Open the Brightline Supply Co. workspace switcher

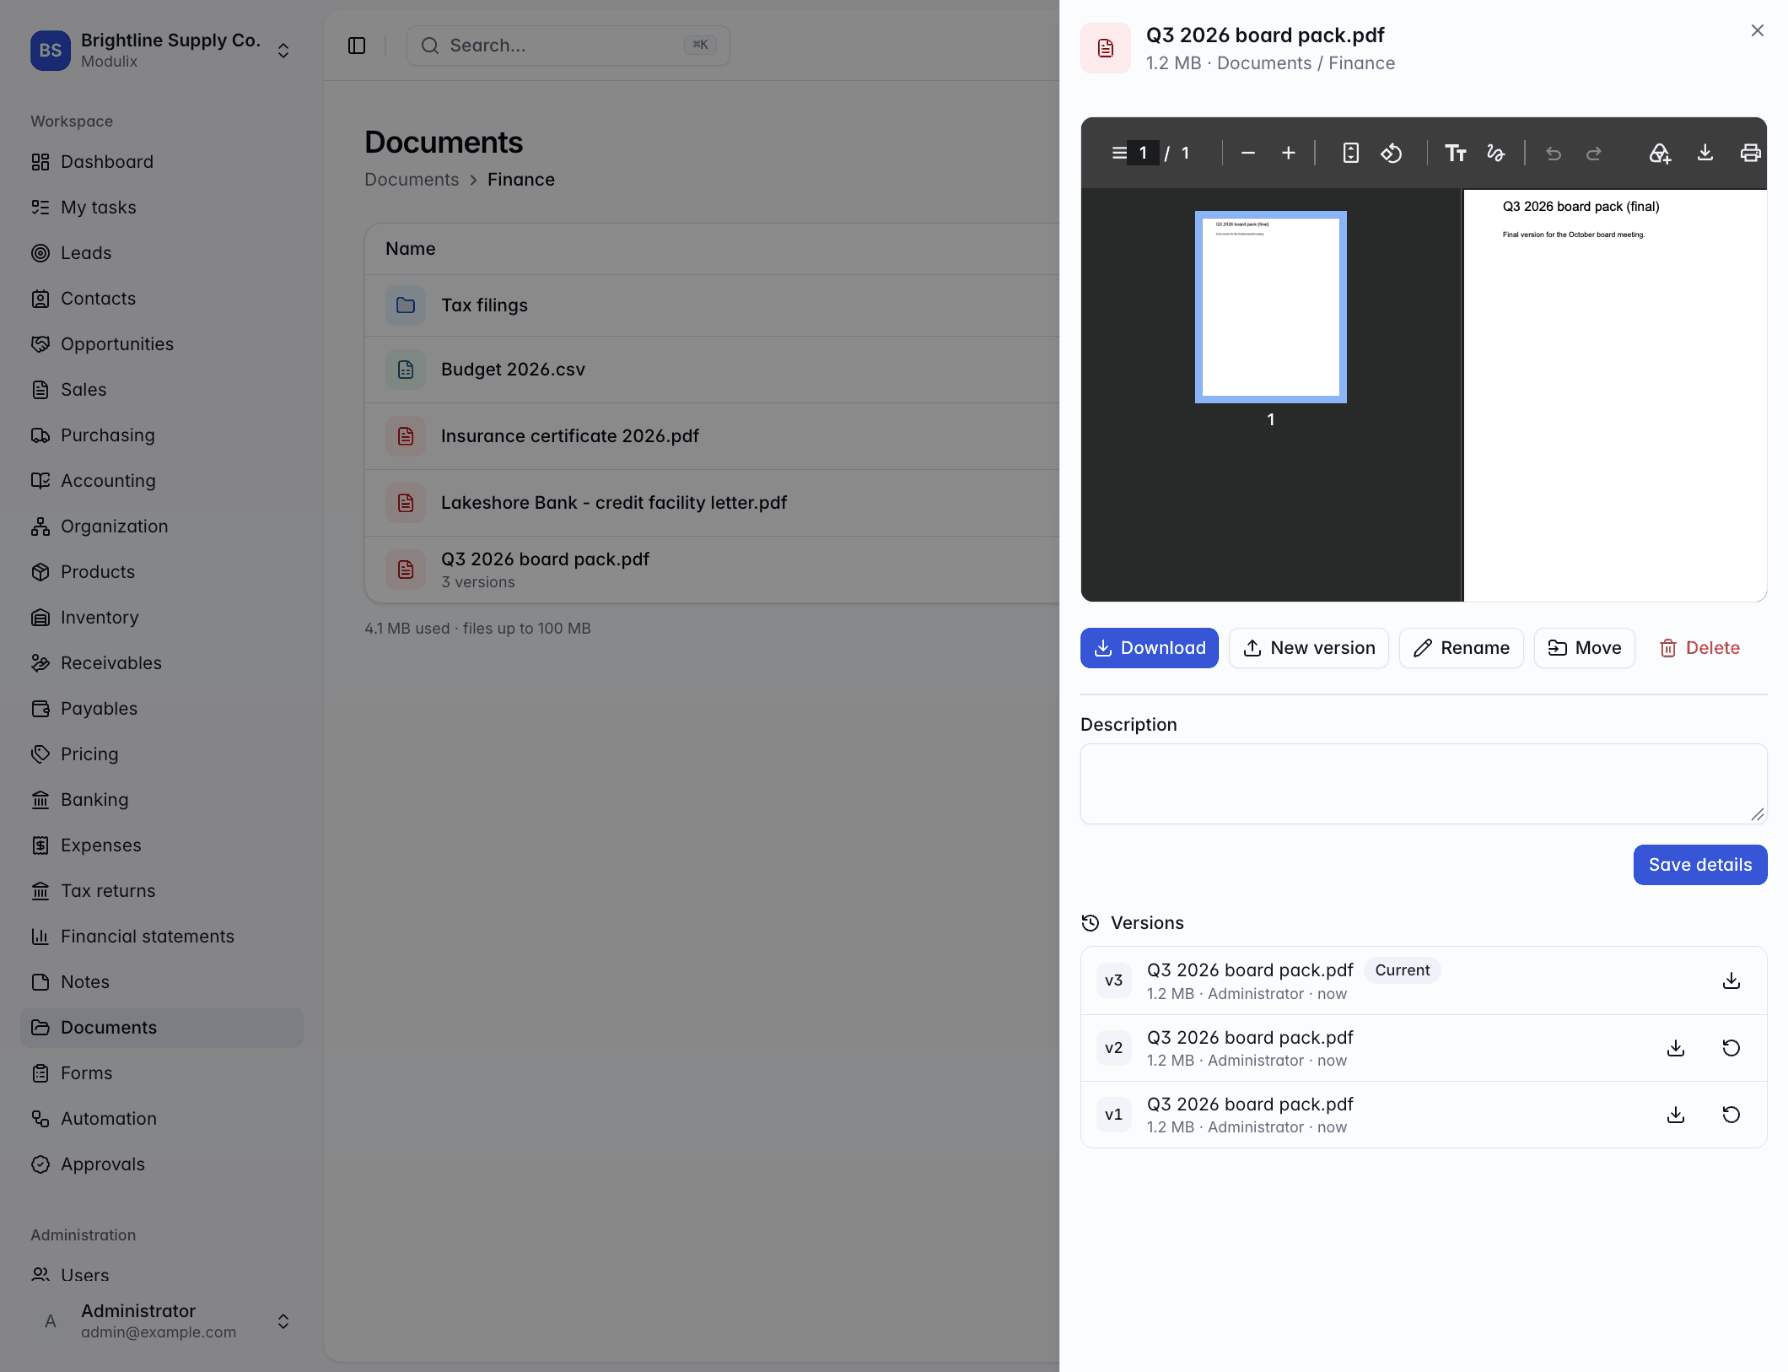pos(162,50)
